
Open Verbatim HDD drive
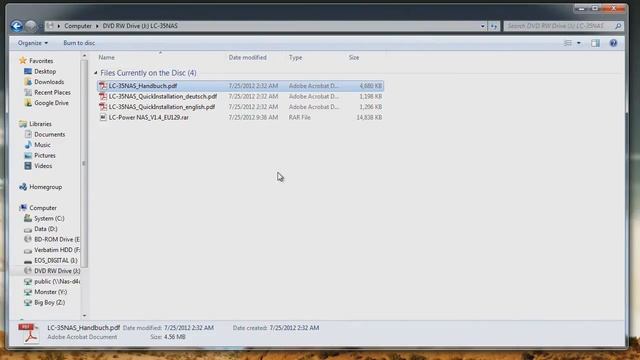[x=57, y=250]
